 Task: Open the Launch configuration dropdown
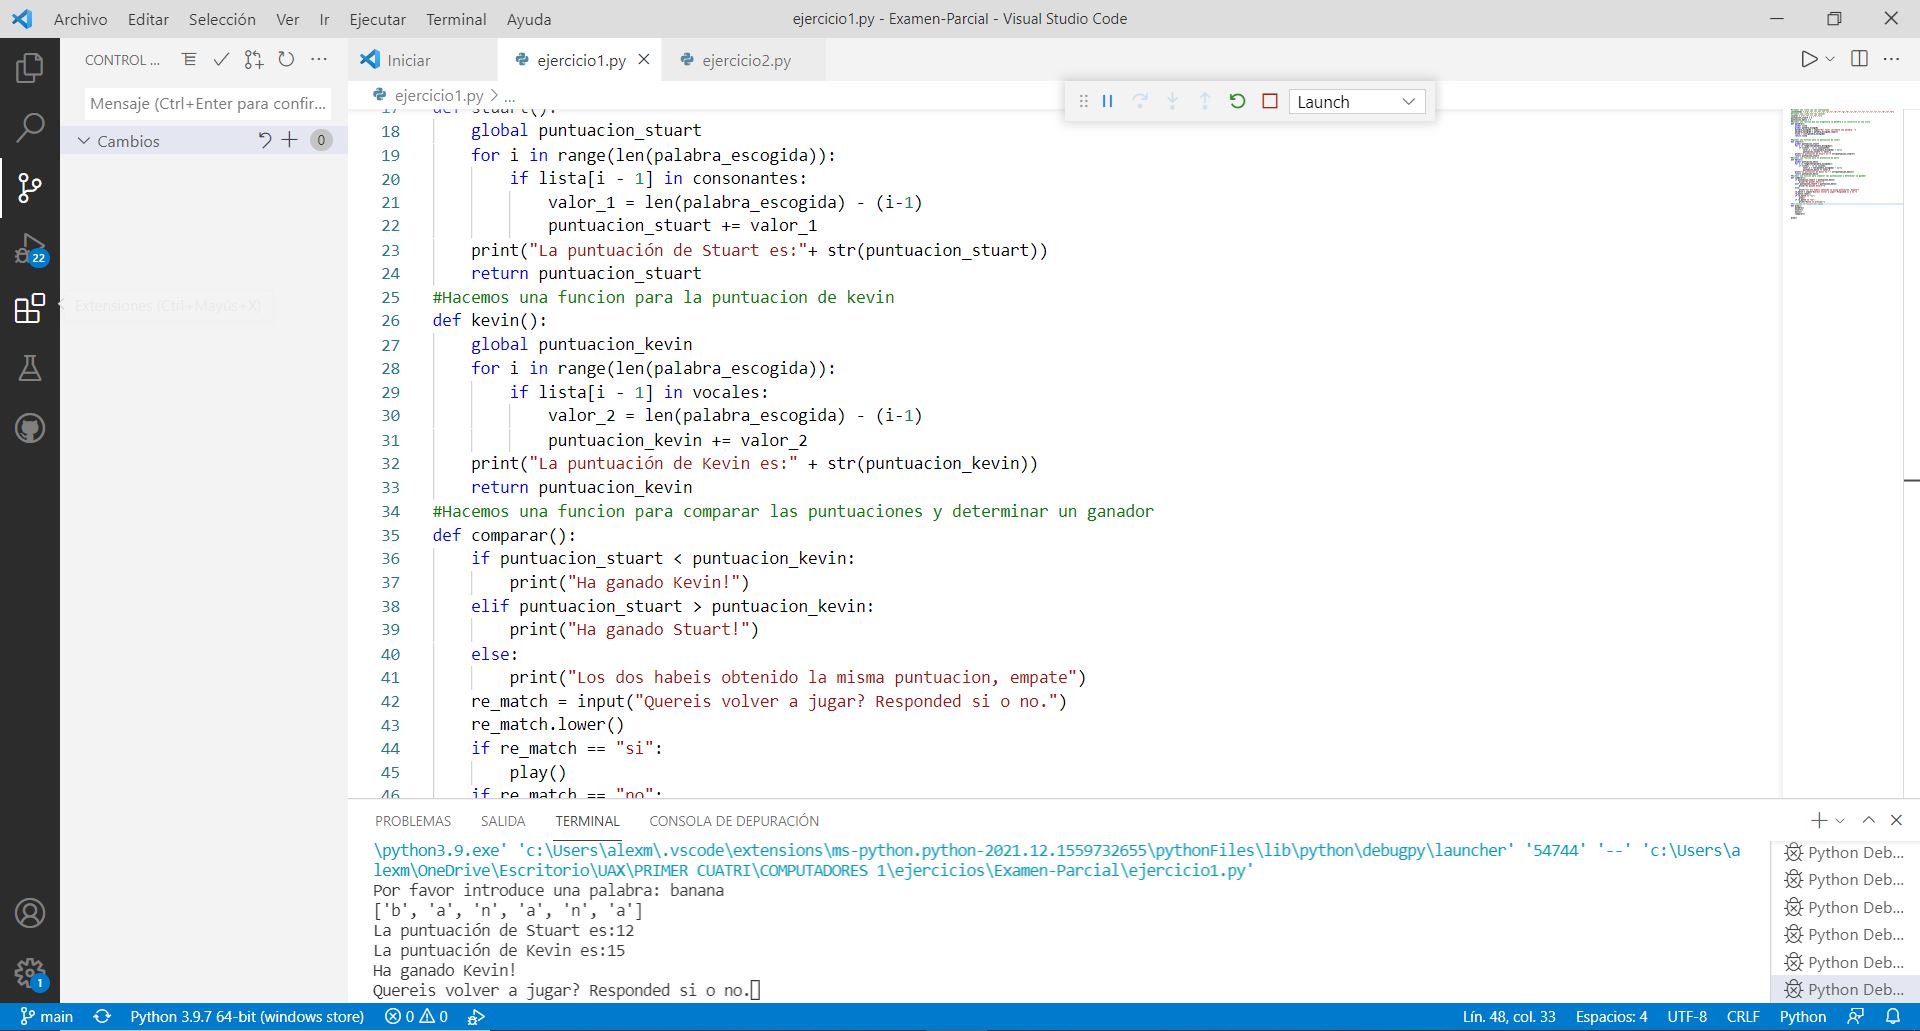tap(1356, 101)
